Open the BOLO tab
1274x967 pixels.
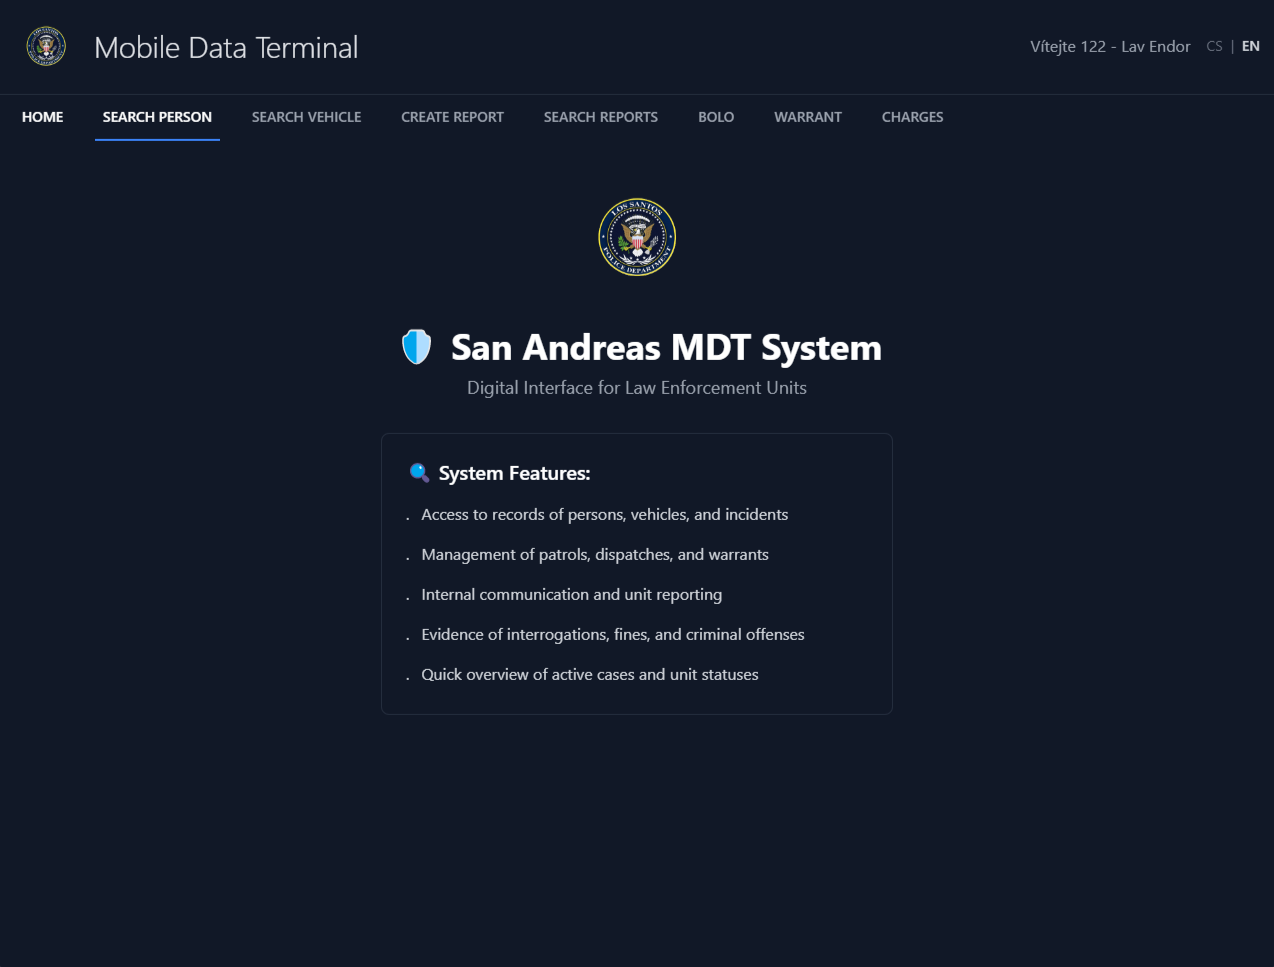click(x=716, y=117)
